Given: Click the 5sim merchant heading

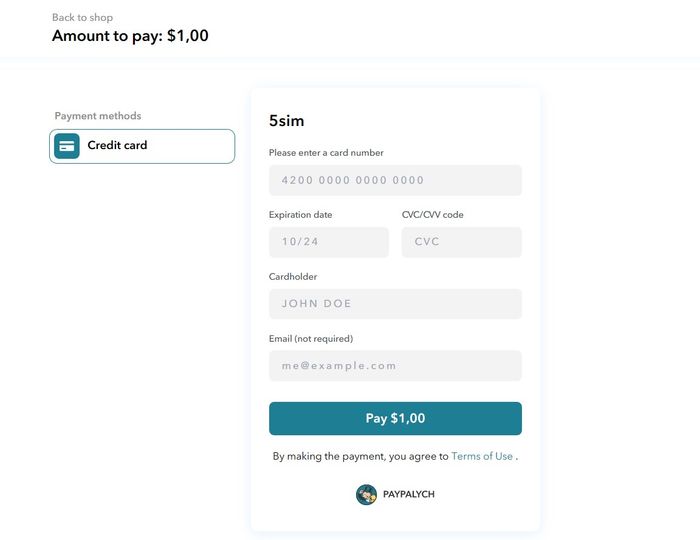Looking at the screenshot, I should click(x=286, y=121).
